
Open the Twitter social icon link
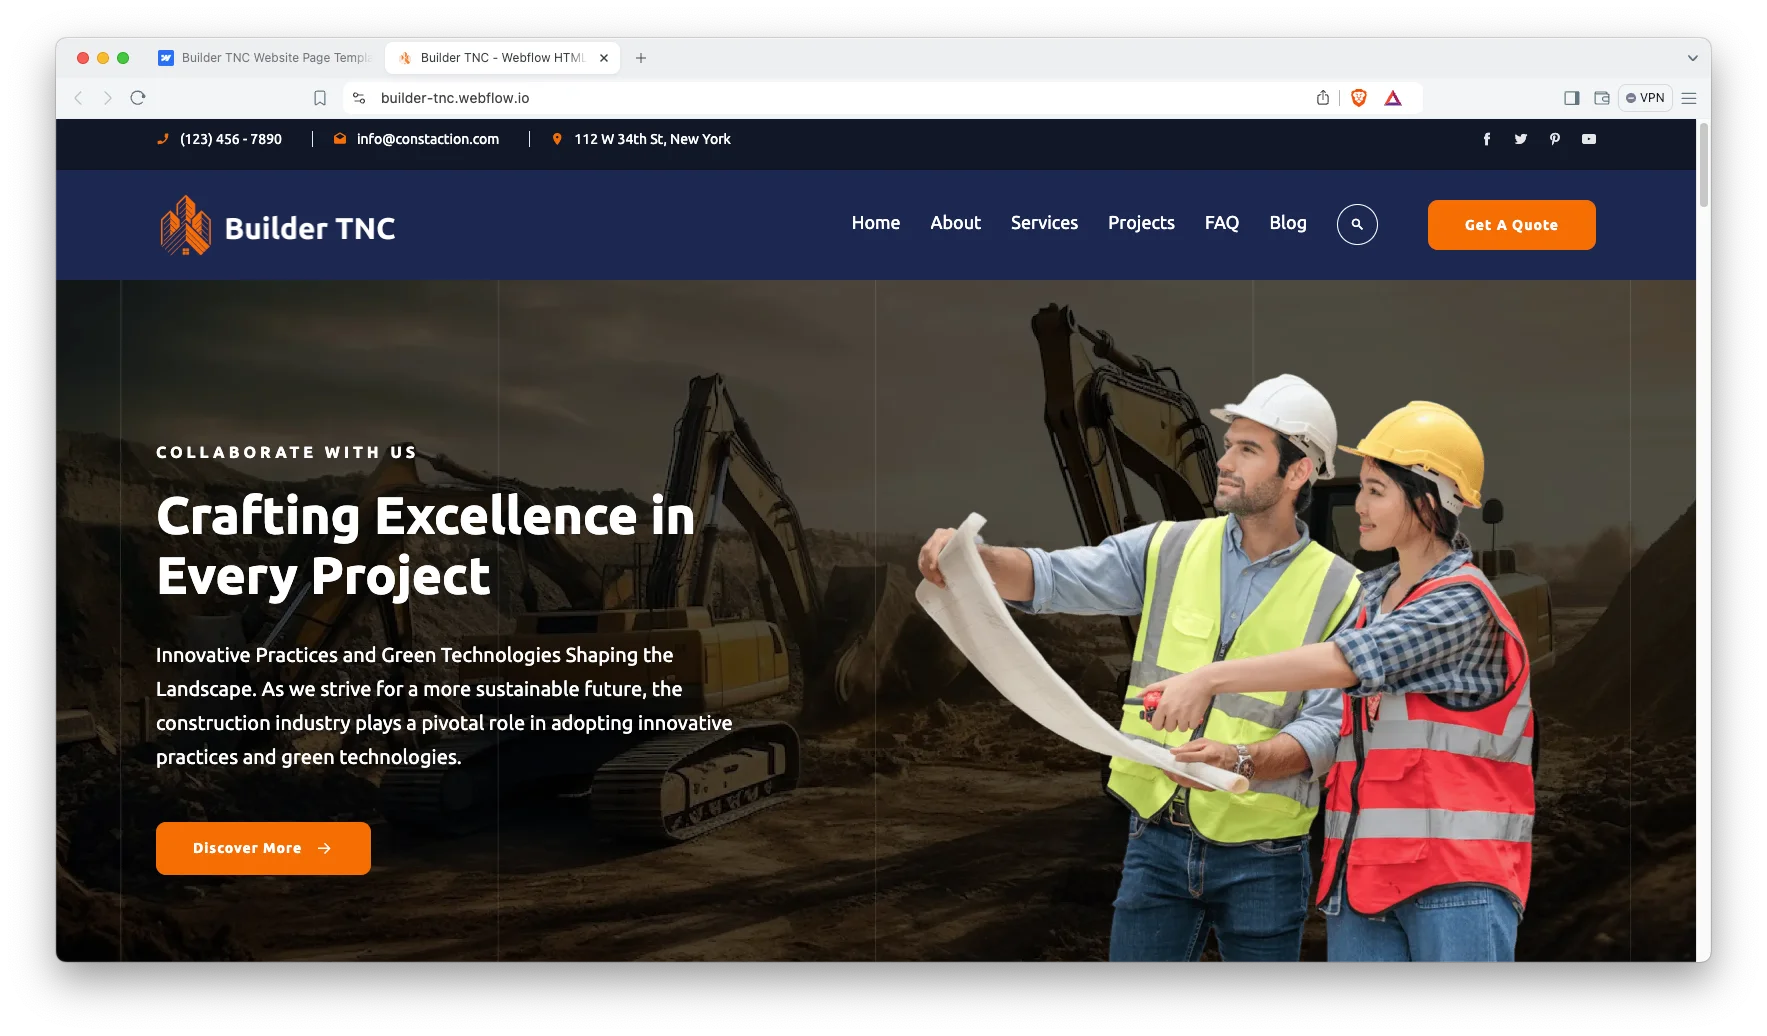[x=1521, y=139]
